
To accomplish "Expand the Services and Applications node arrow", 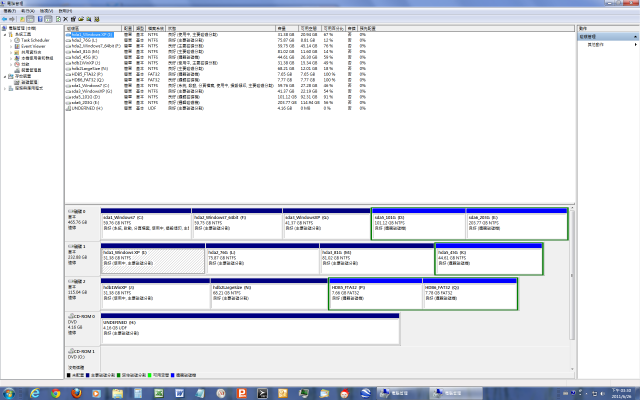I will [x=5, y=88].
